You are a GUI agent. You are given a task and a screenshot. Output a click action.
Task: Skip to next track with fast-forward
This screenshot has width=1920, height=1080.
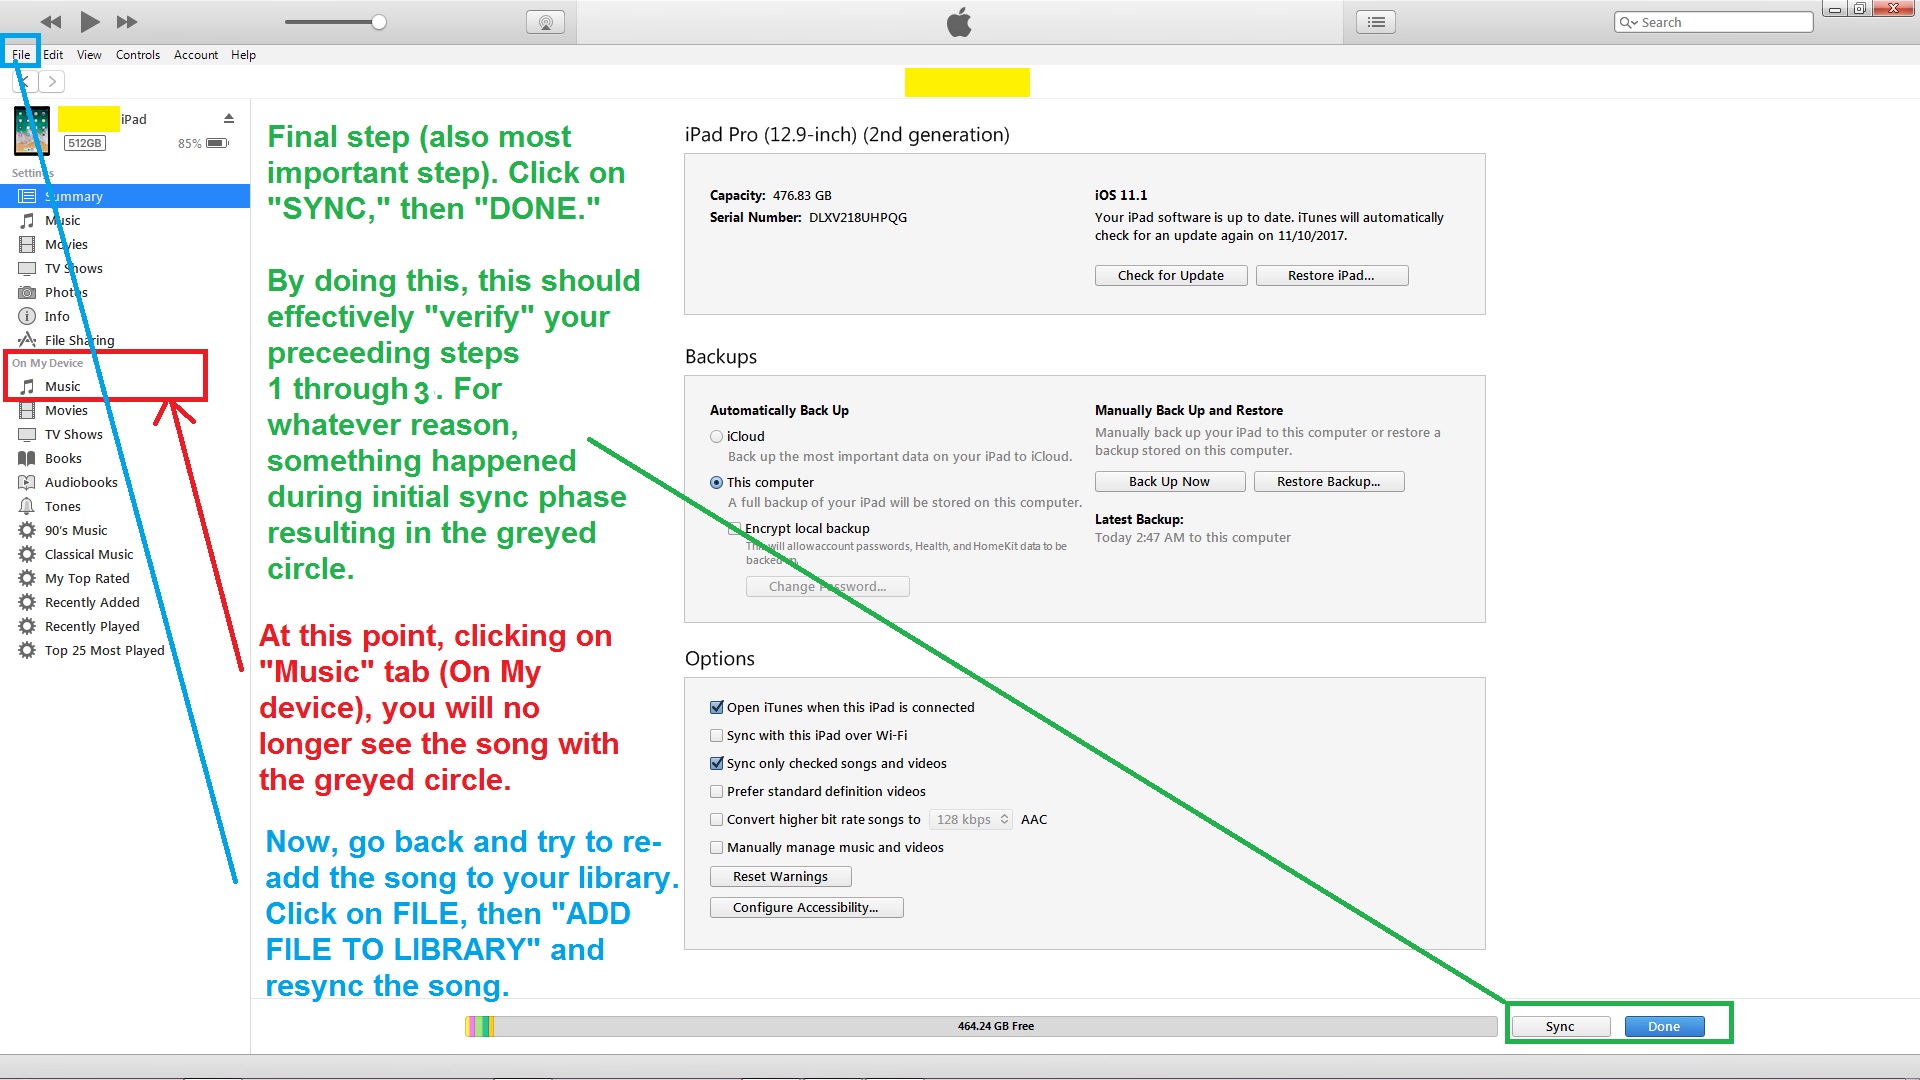[127, 21]
